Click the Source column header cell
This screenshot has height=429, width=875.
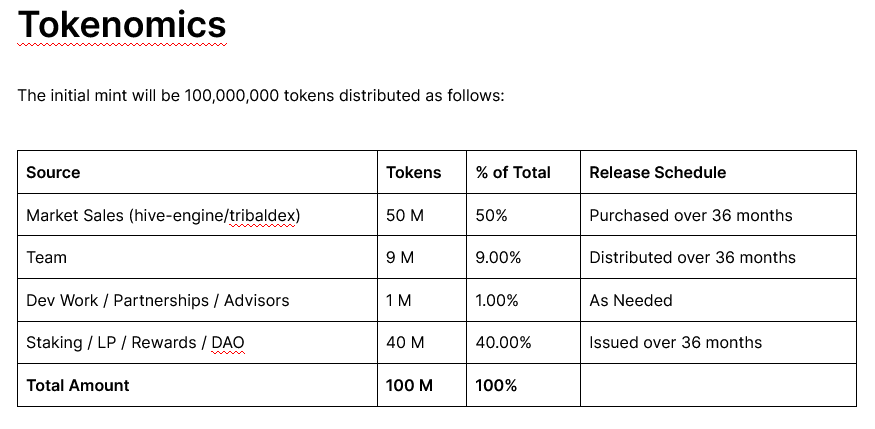tap(198, 172)
